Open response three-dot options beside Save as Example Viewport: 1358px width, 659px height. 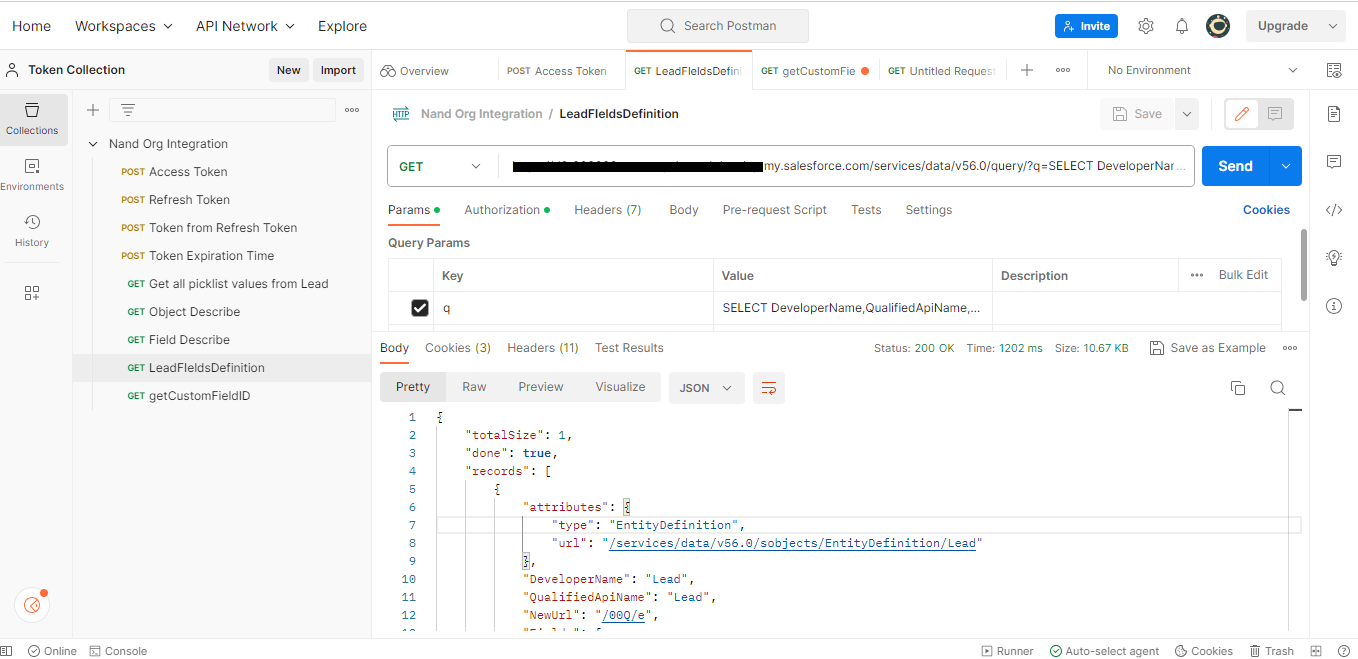click(x=1290, y=348)
